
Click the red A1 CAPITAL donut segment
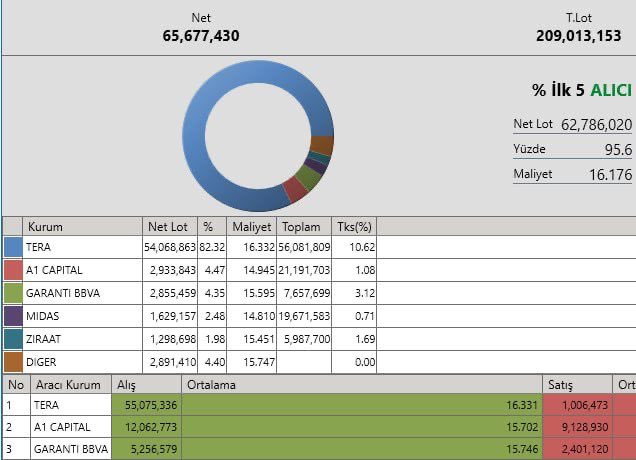coord(295,190)
